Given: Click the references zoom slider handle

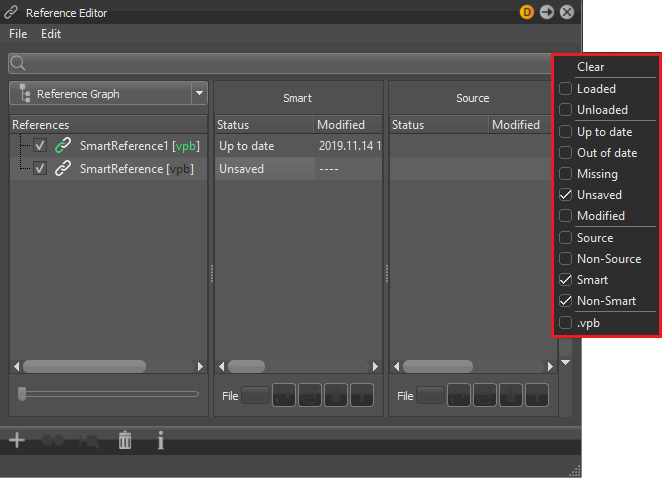Looking at the screenshot, I should [x=22, y=394].
